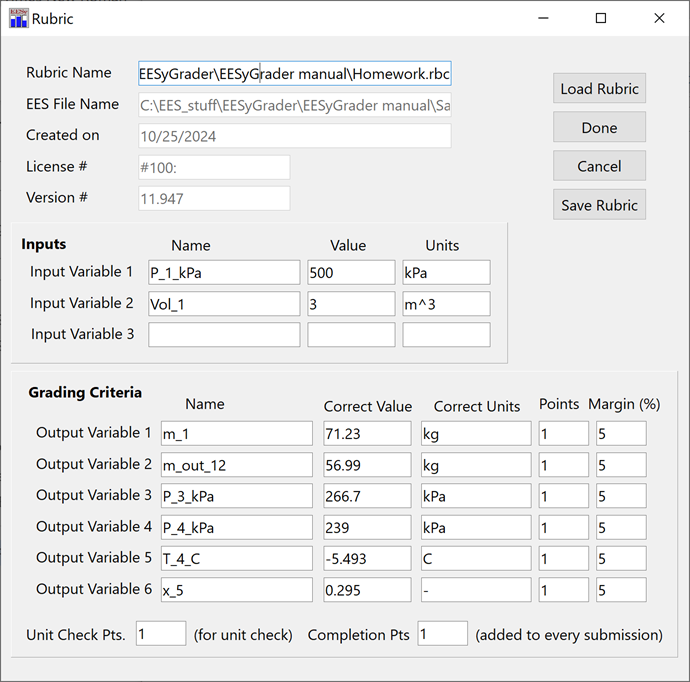Select the x_5 output variable name field
Image resolution: width=690 pixels, height=682 pixels.
coord(235,590)
